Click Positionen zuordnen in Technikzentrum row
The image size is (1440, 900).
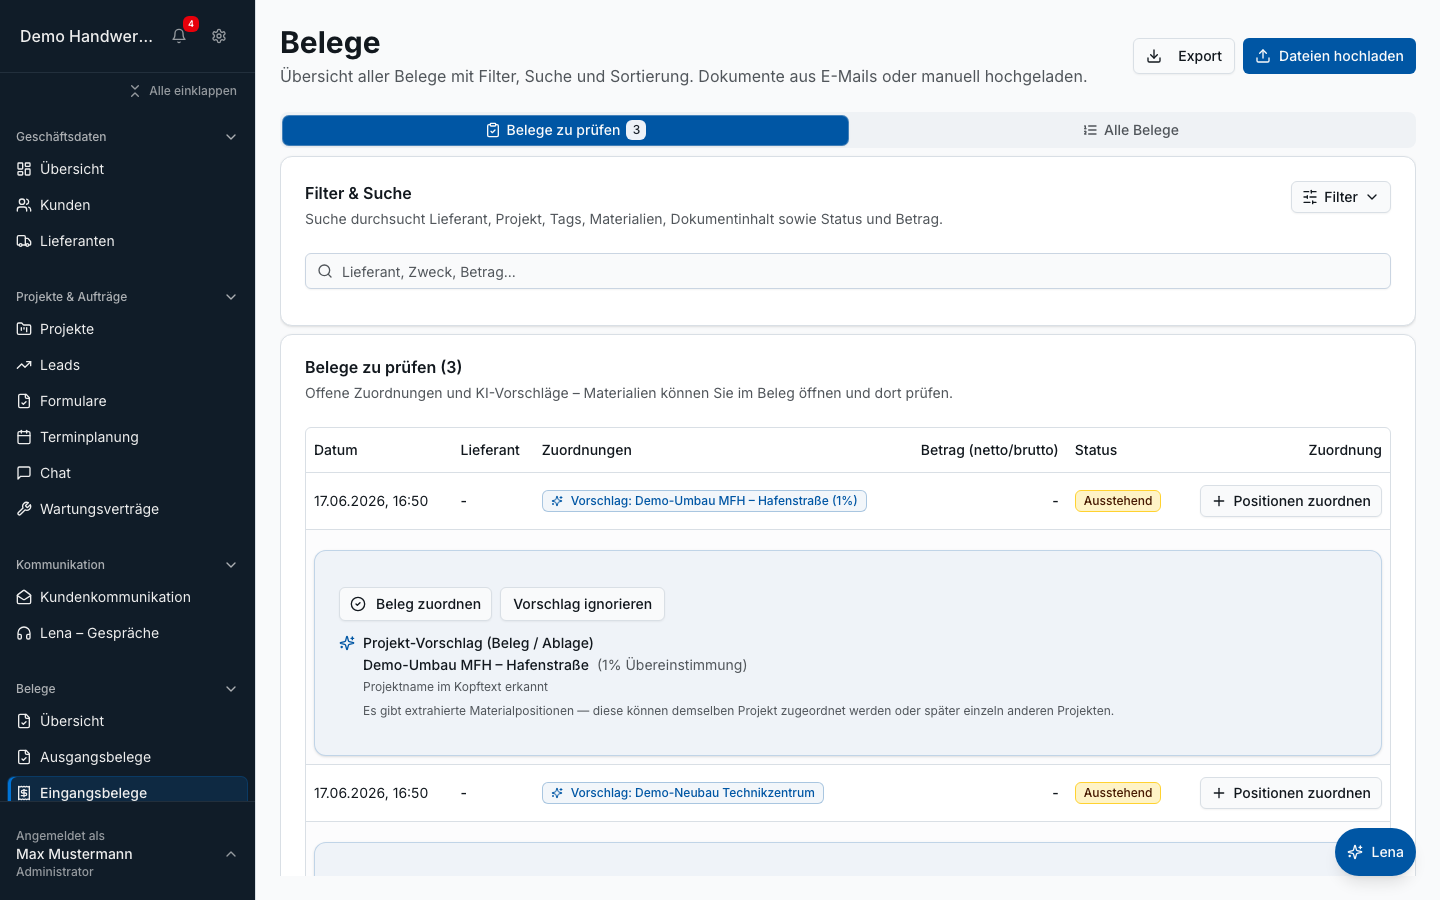point(1290,793)
